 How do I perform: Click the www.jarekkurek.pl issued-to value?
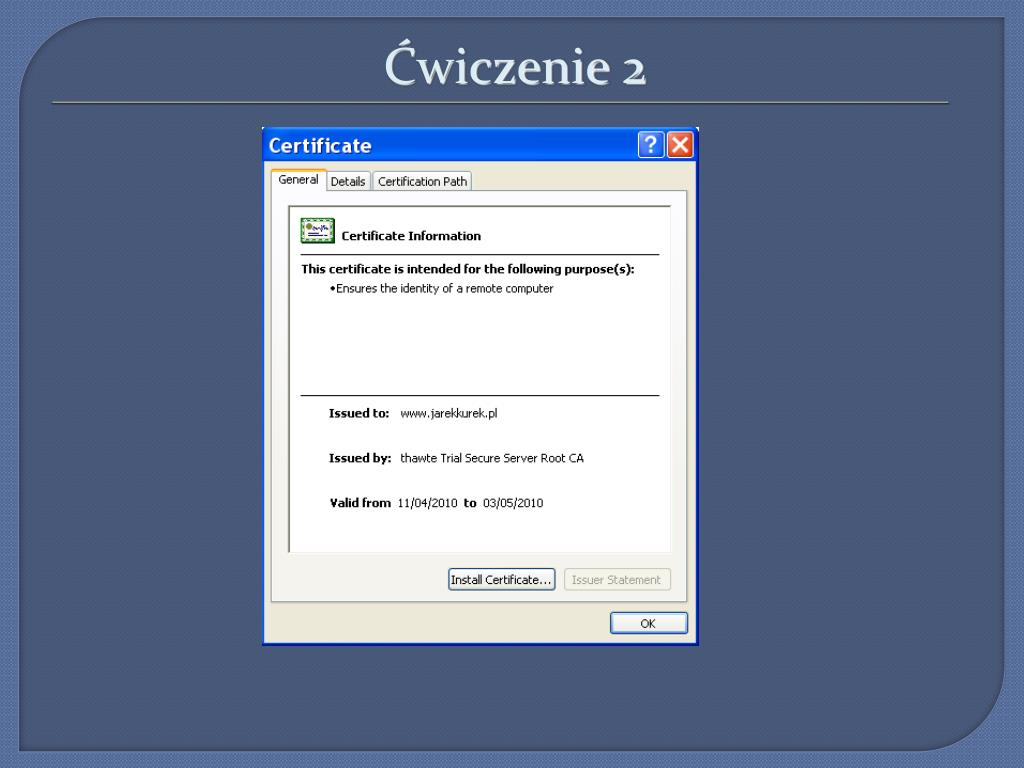(449, 413)
